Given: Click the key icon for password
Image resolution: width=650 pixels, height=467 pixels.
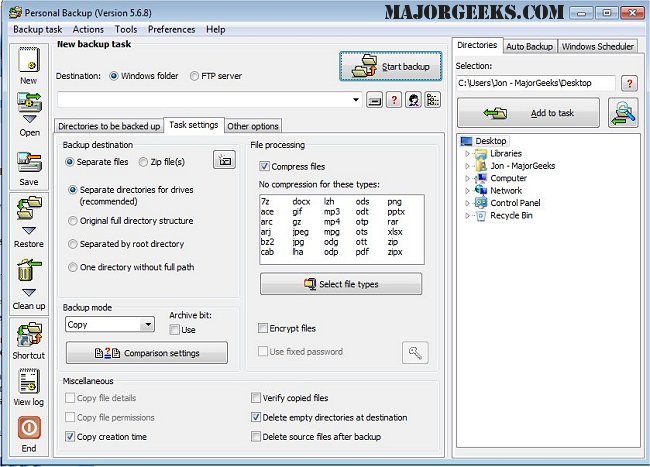Looking at the screenshot, I should [x=415, y=353].
